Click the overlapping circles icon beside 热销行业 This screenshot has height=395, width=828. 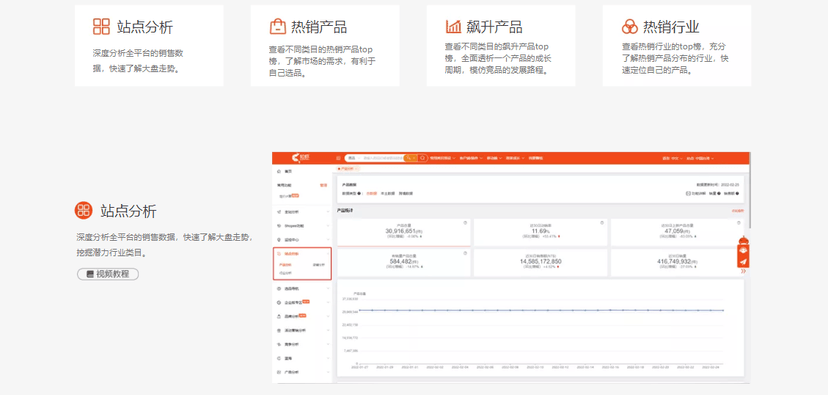(x=629, y=26)
